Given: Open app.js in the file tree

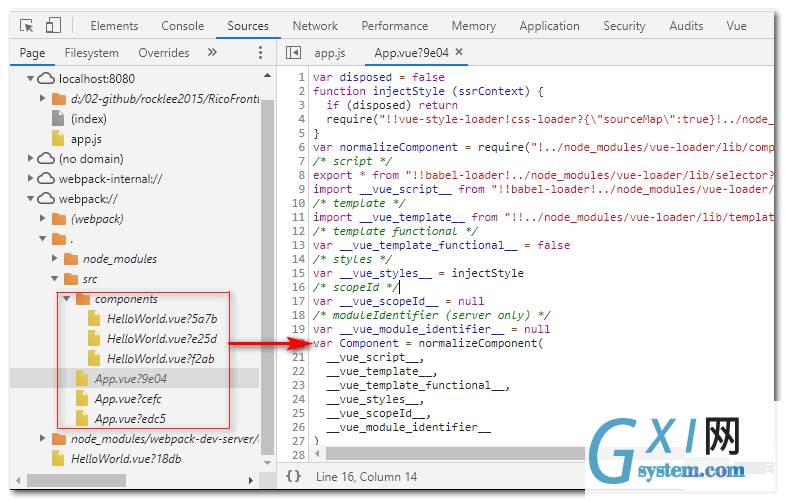Looking at the screenshot, I should click(x=86, y=139).
